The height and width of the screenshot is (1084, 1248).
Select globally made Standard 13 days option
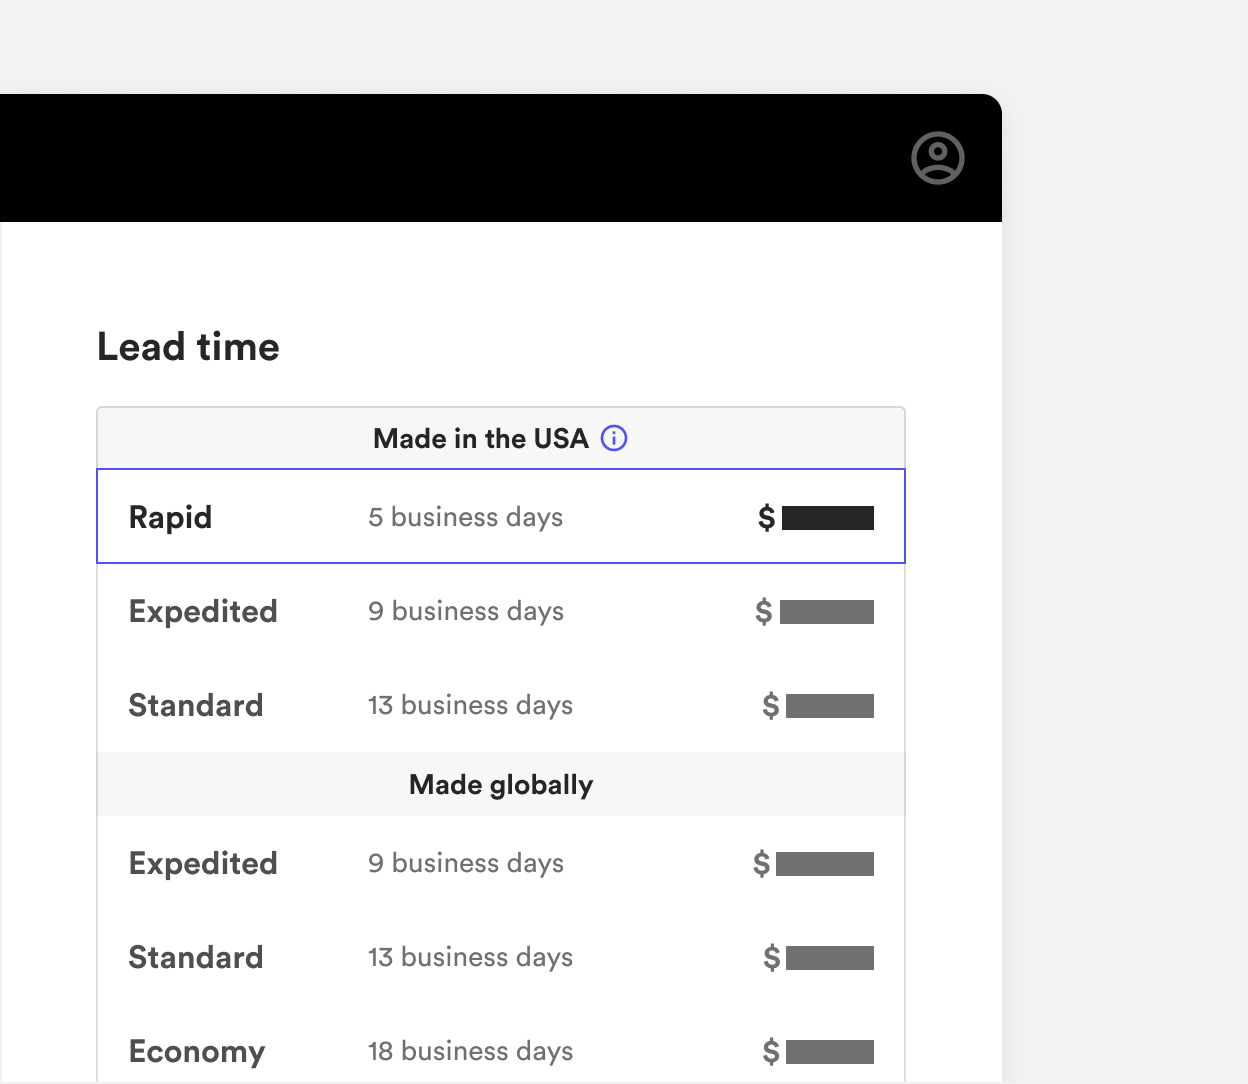501,957
